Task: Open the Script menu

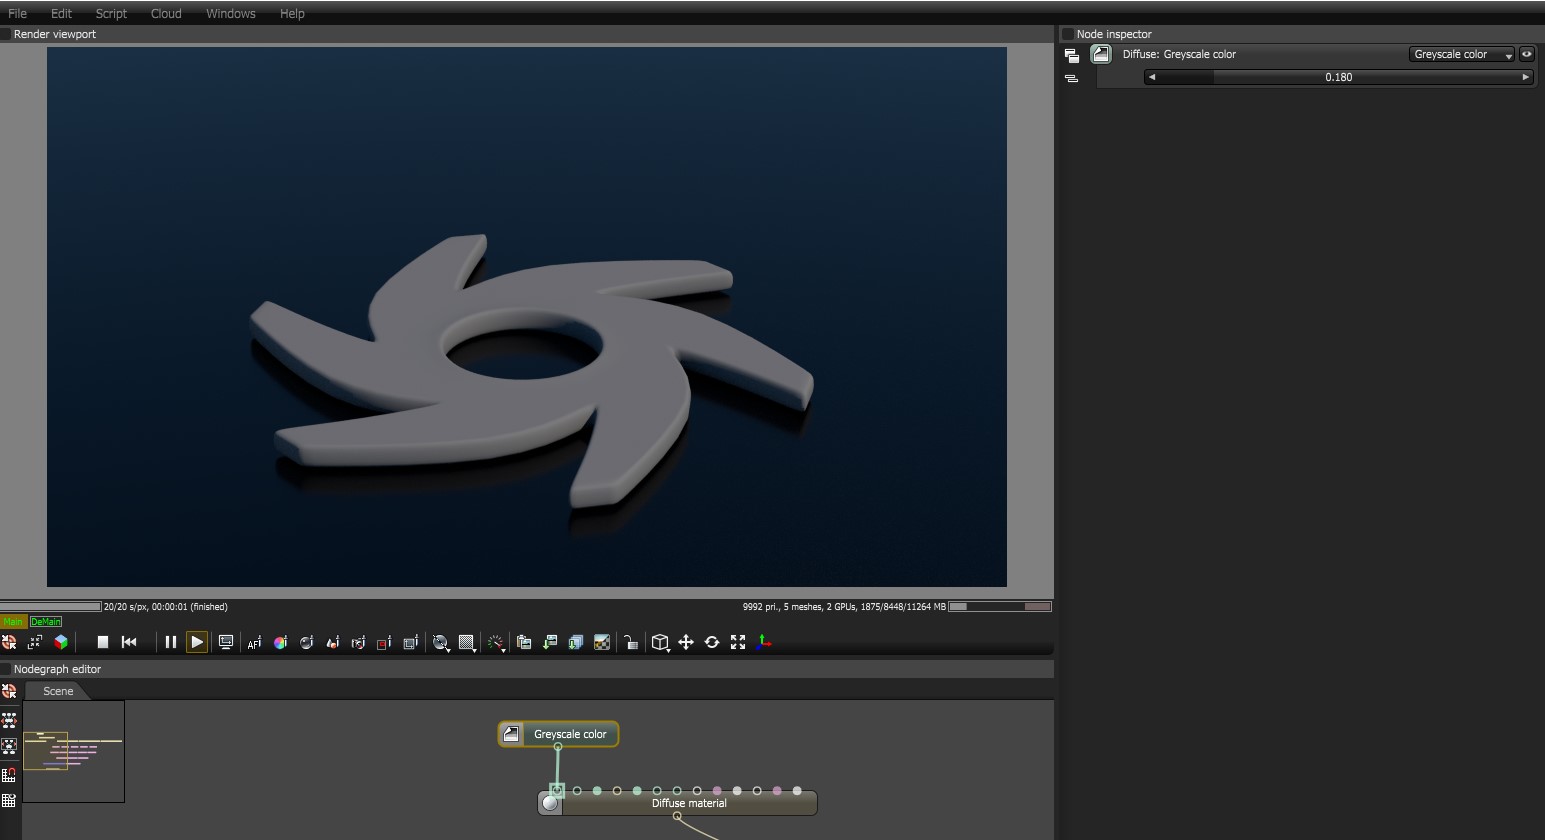Action: coord(111,13)
